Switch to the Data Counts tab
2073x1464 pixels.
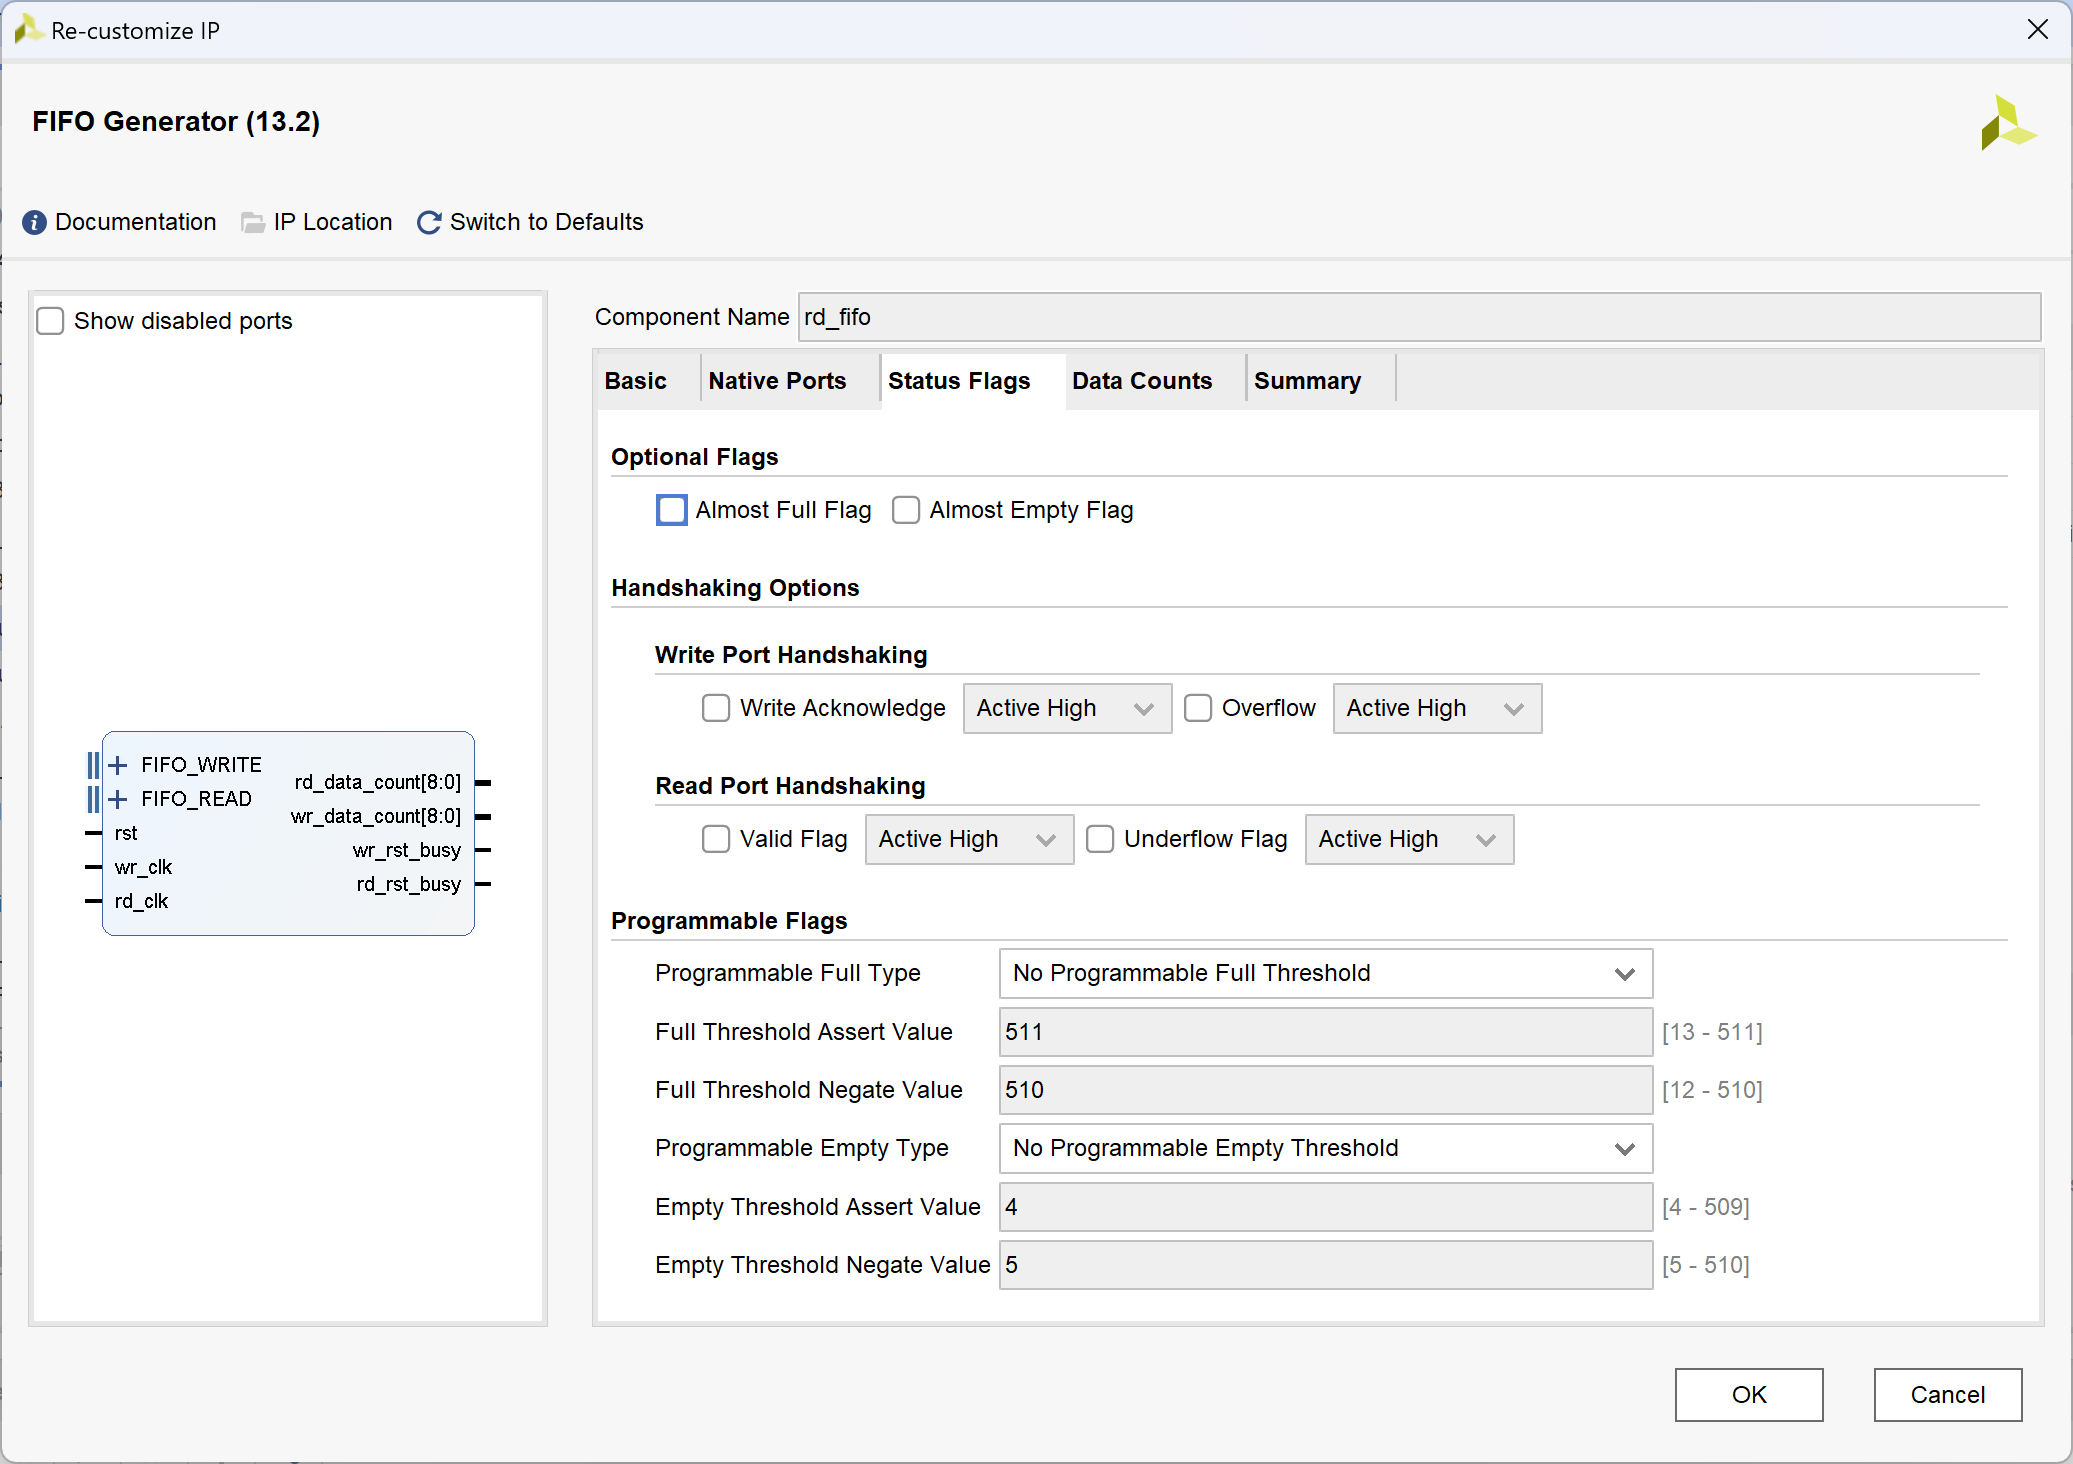pos(1141,381)
